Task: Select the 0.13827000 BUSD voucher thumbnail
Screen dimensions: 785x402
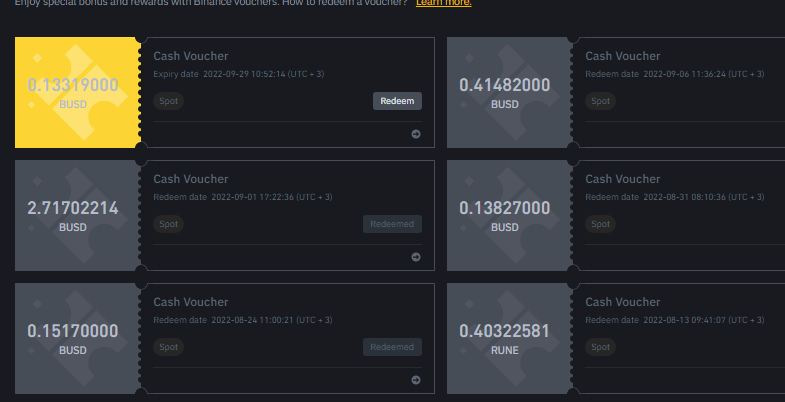Action: (x=510, y=216)
